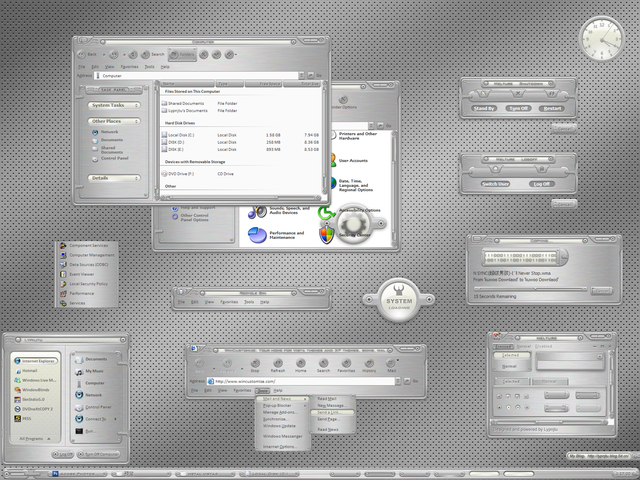Click the Refresh icon in browser toolbar
This screenshot has width=640, height=480.
[x=278, y=363]
